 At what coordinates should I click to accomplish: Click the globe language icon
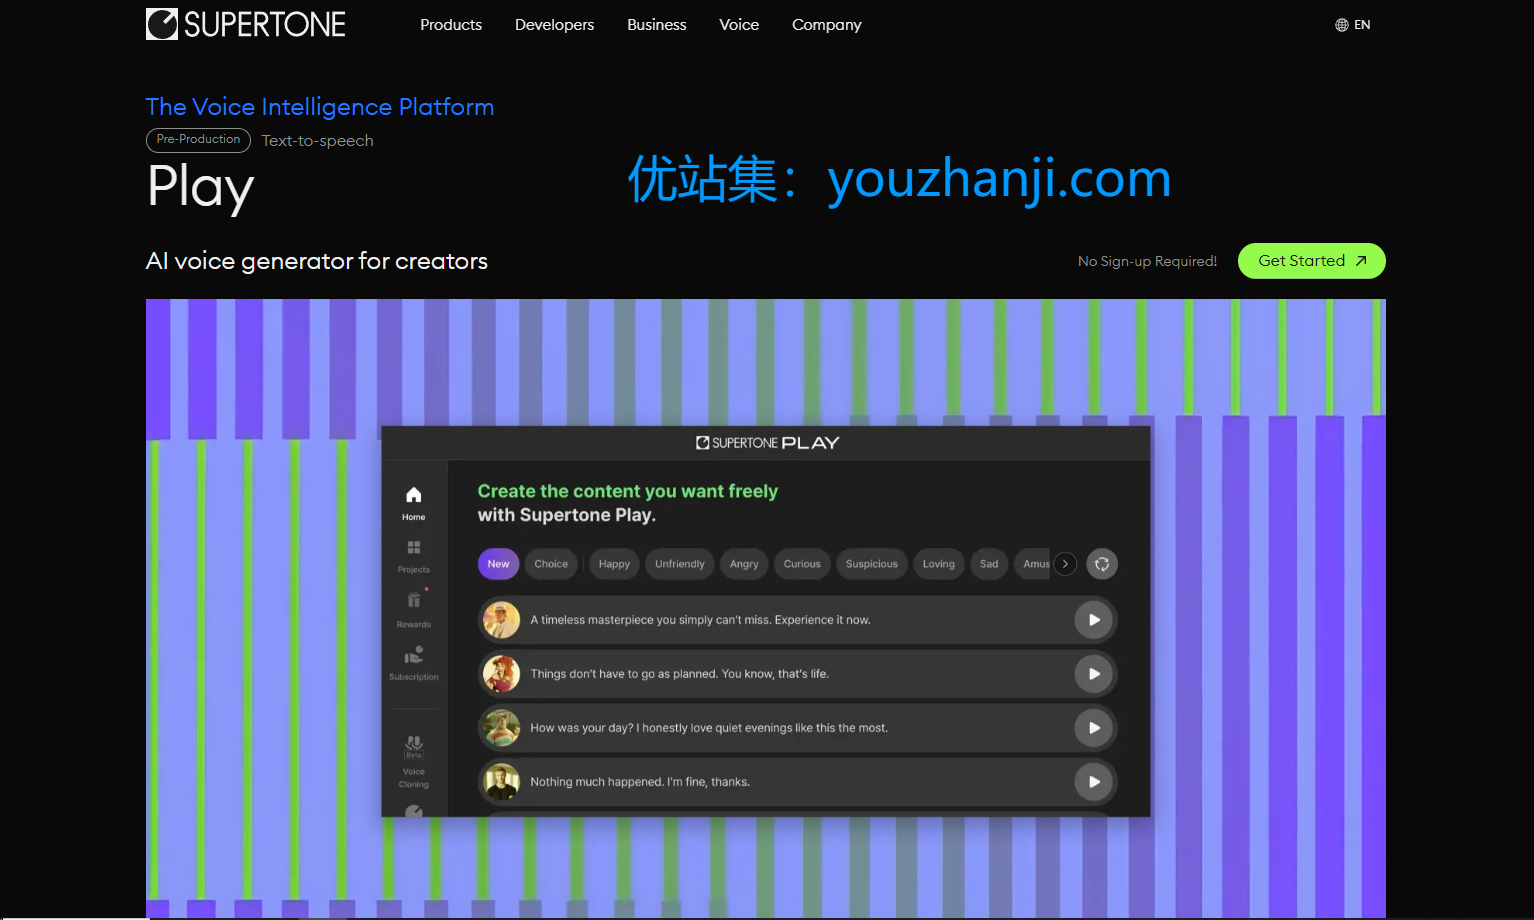click(1342, 25)
